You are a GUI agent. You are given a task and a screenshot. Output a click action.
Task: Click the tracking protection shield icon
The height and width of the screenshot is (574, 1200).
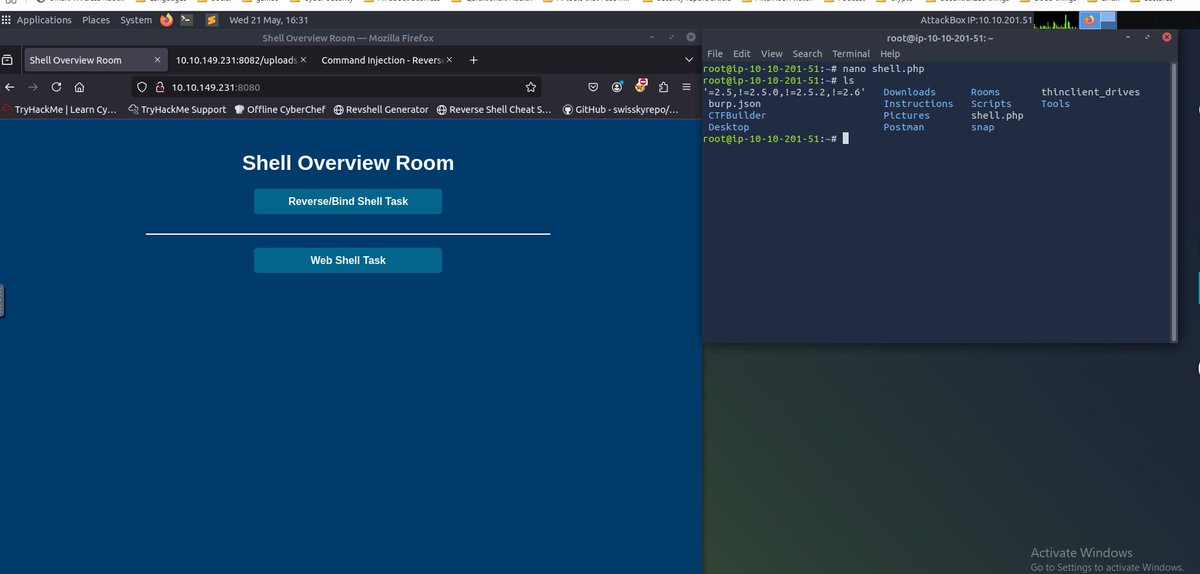click(142, 87)
